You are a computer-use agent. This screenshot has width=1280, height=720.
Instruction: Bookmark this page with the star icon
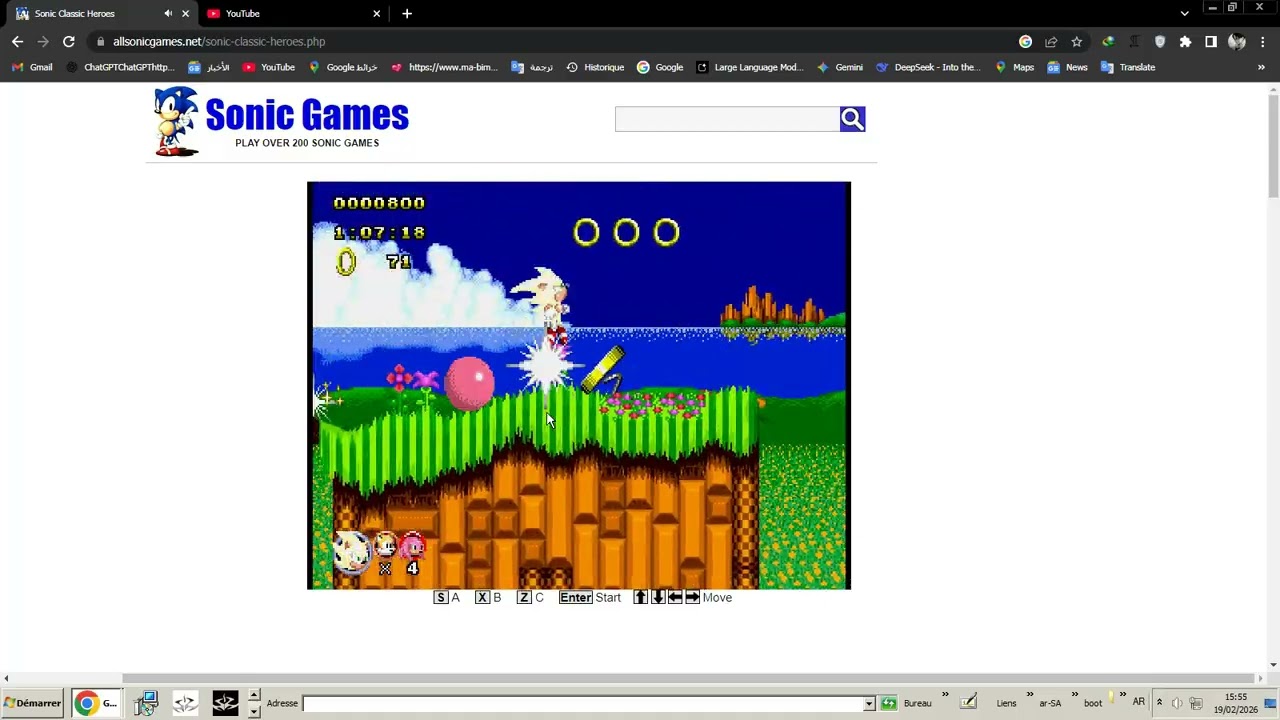[1076, 41]
